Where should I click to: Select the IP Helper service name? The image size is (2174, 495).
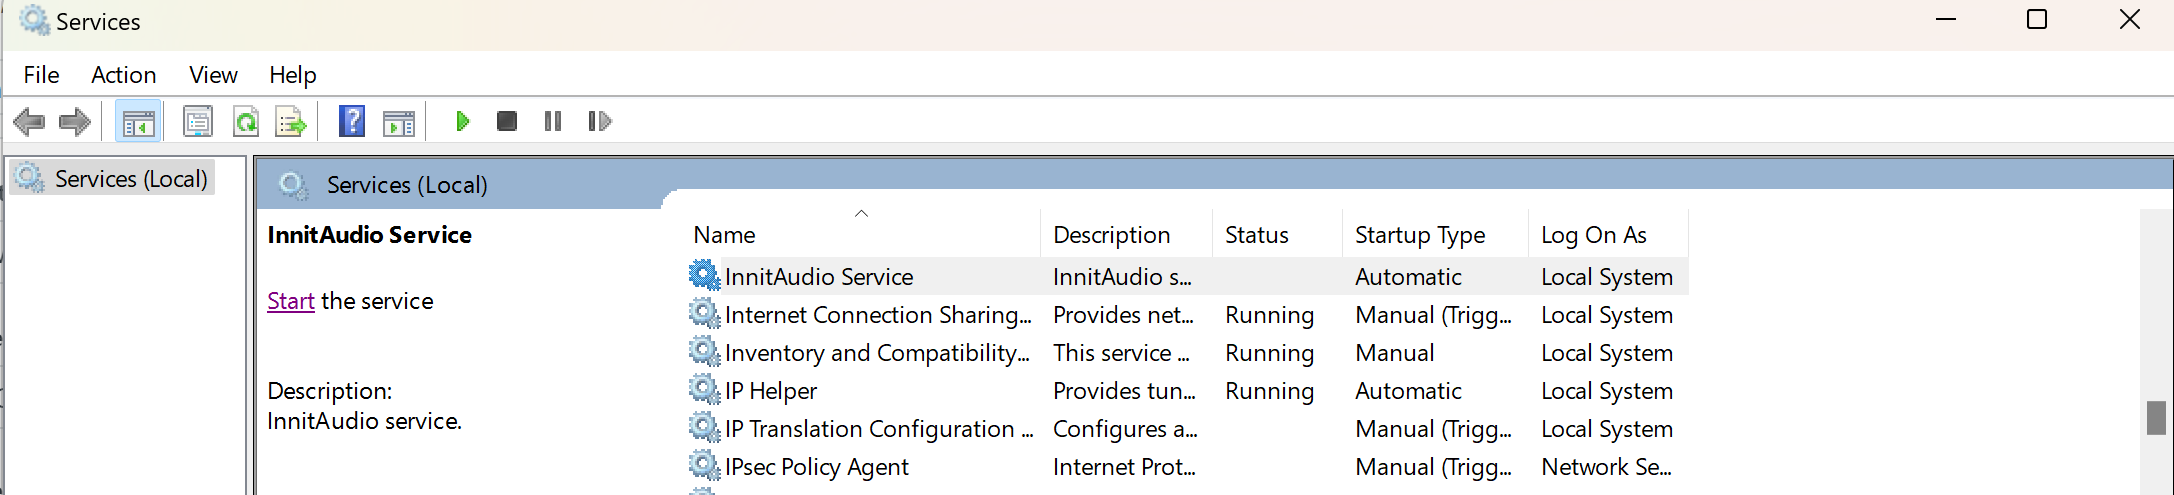point(771,391)
